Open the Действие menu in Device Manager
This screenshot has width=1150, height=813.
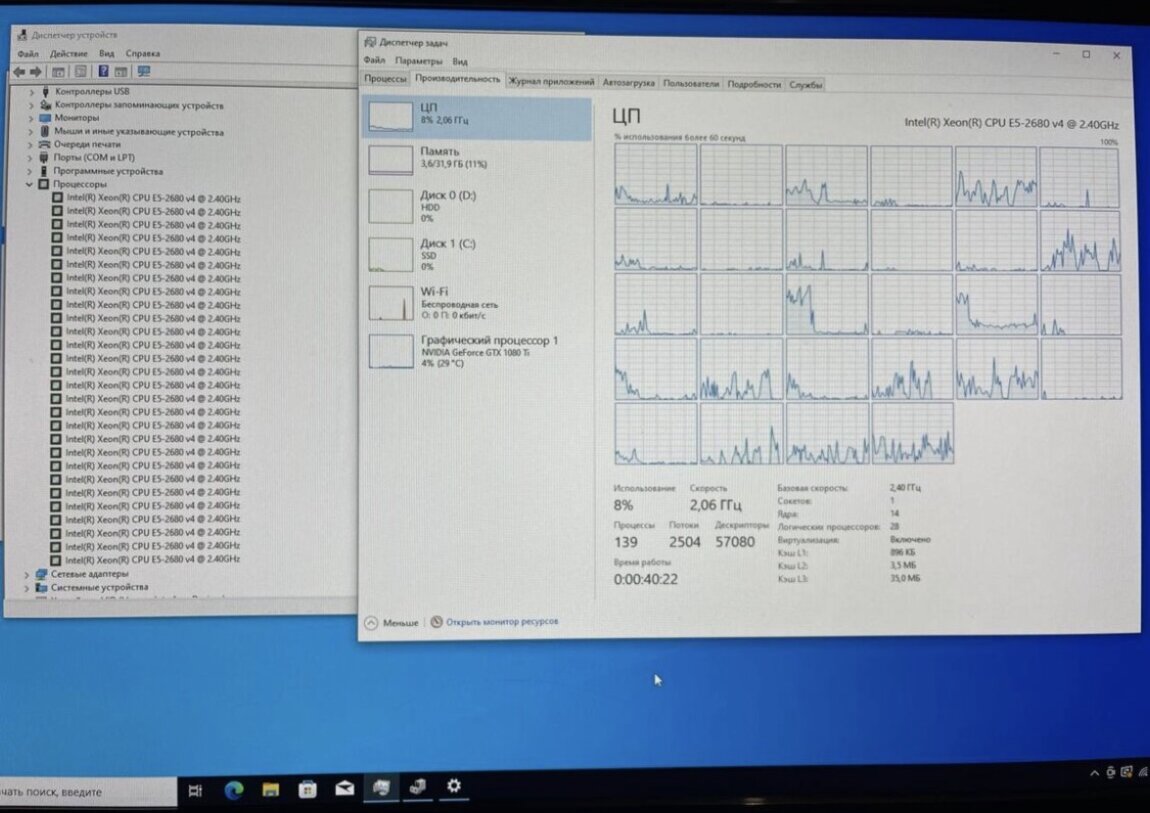(68, 54)
